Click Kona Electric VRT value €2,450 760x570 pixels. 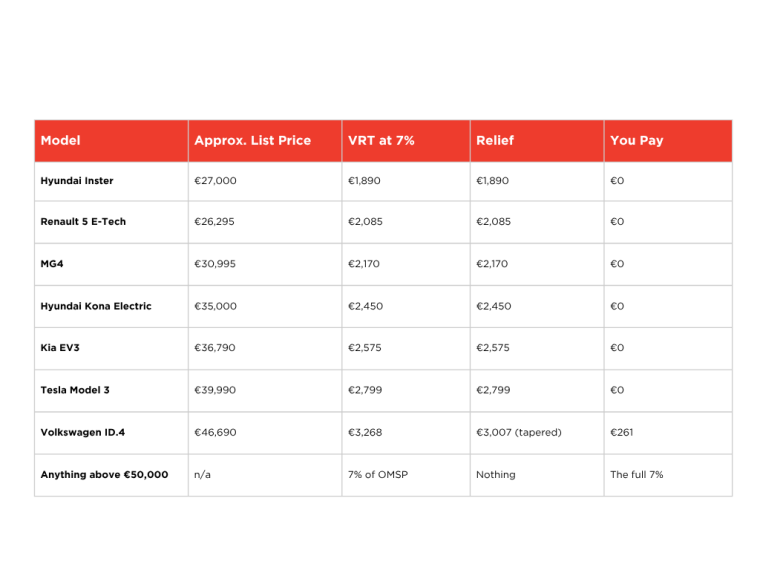point(365,306)
